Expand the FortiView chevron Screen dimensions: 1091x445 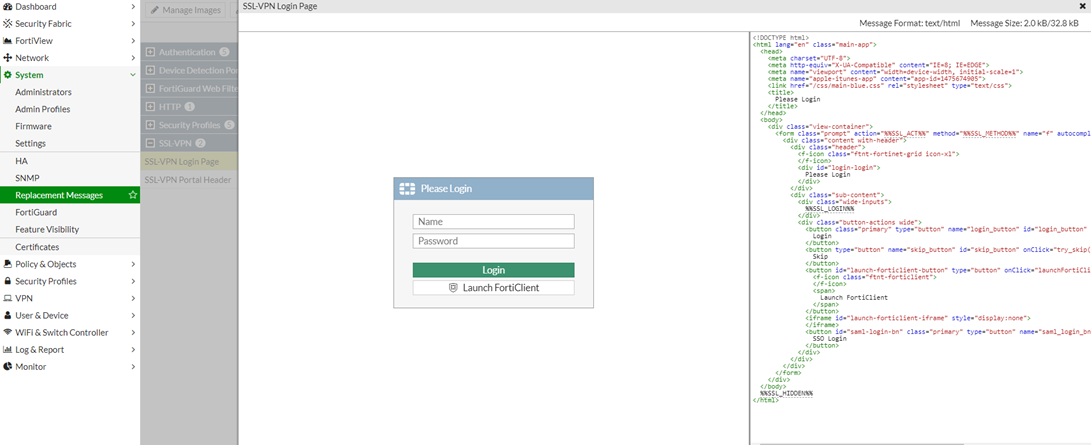(x=133, y=41)
